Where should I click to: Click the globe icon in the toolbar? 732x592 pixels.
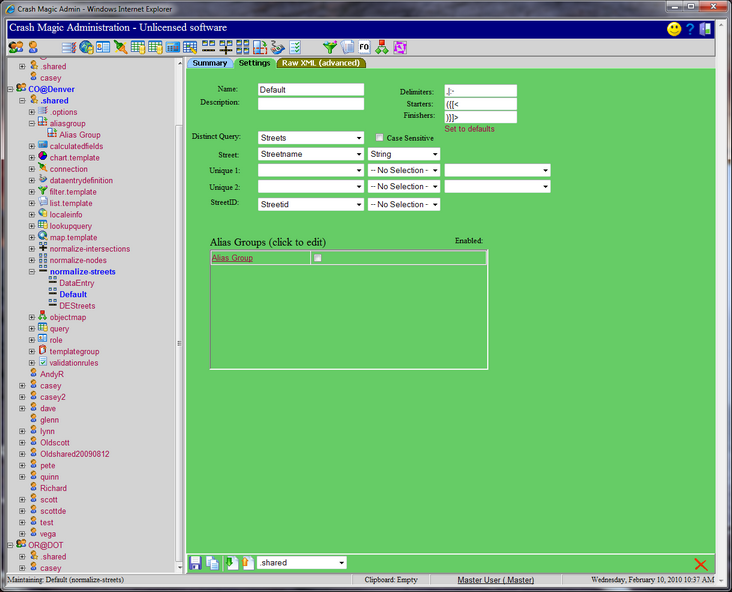pos(86,47)
